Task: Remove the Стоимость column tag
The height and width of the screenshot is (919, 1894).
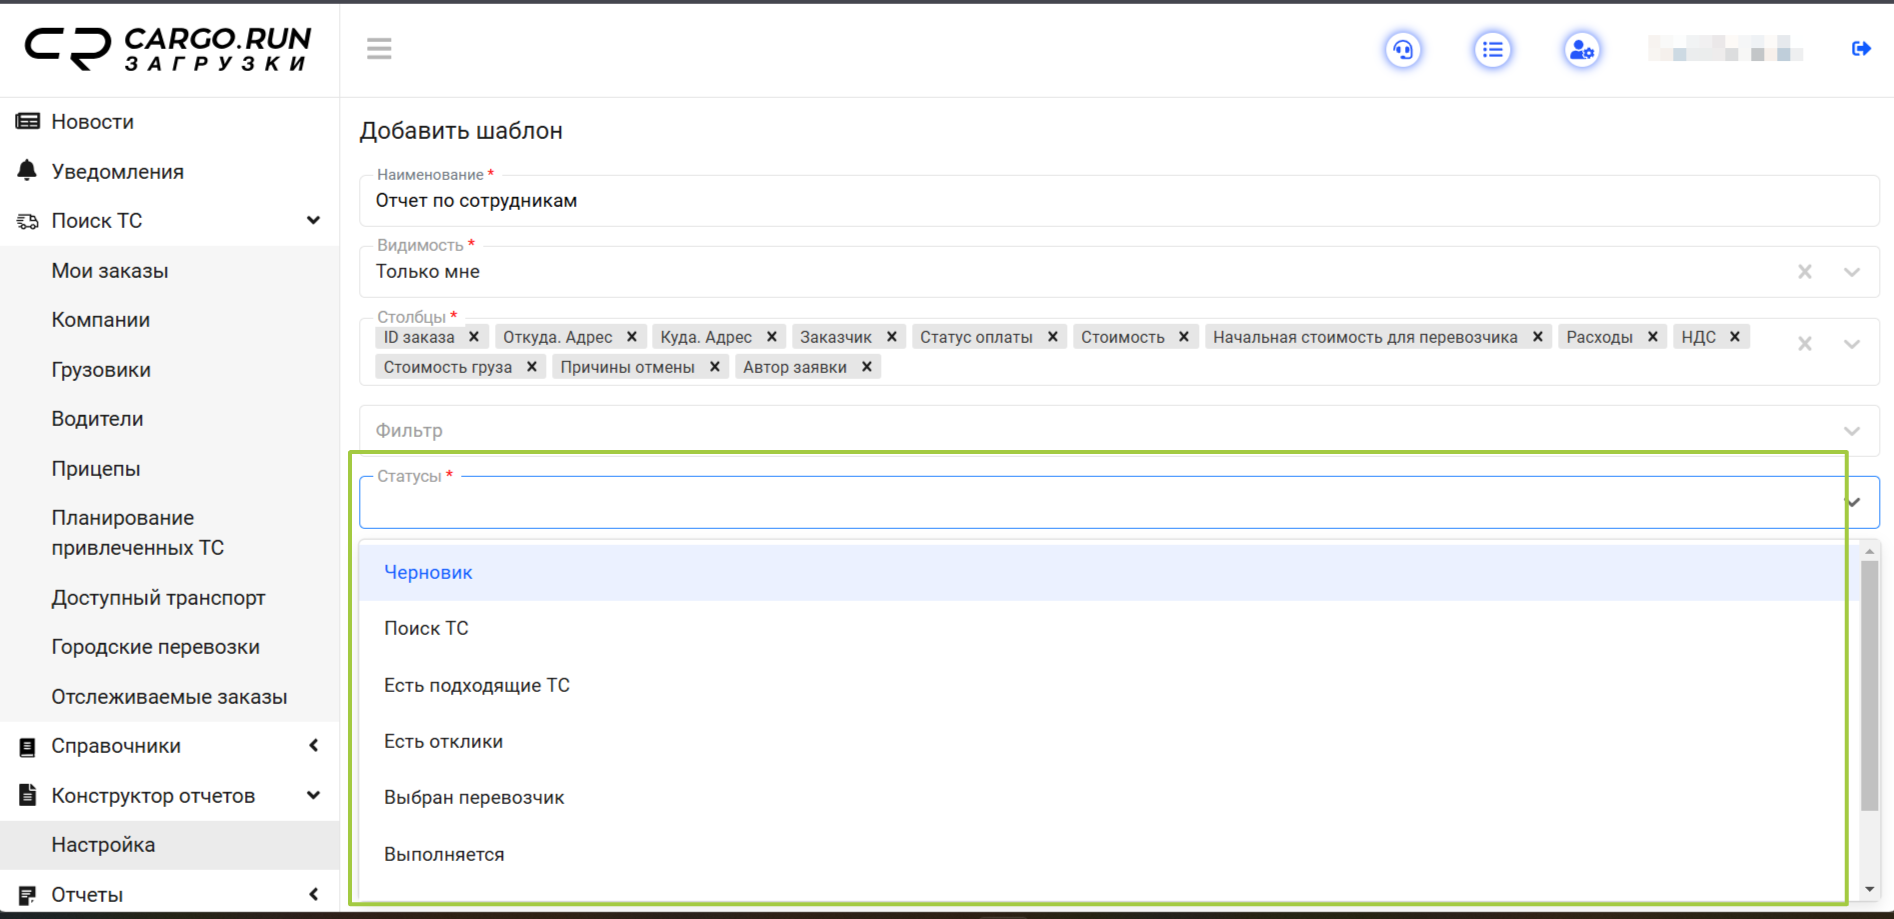Action: (1184, 337)
